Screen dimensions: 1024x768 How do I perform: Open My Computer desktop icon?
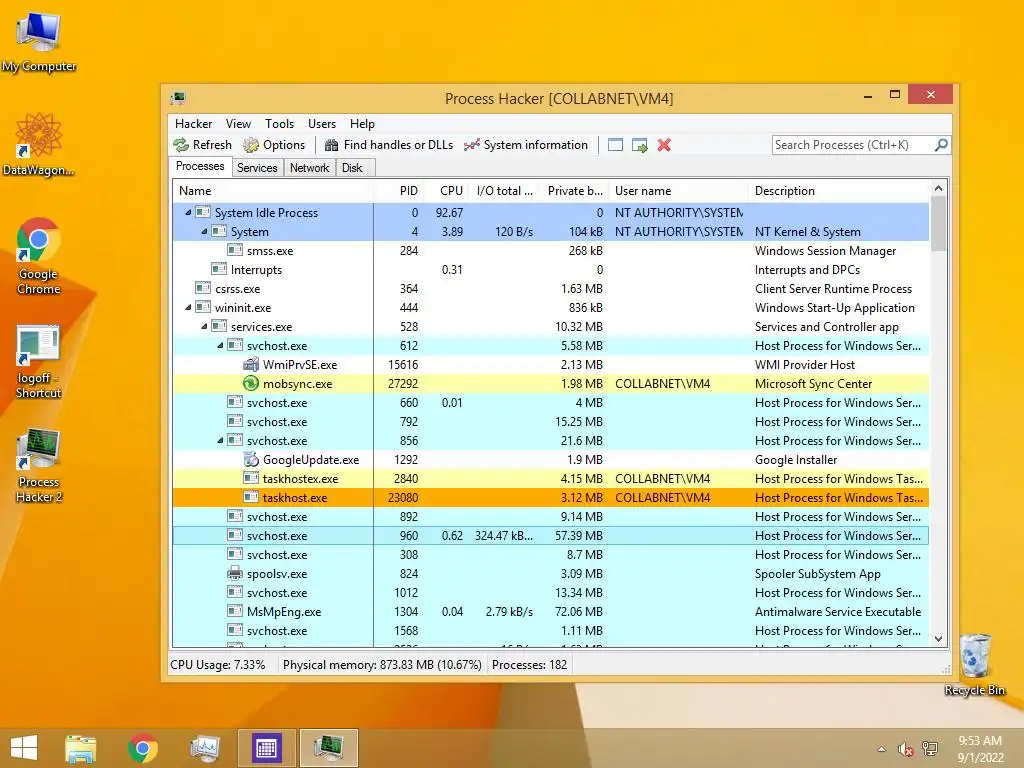click(x=39, y=42)
